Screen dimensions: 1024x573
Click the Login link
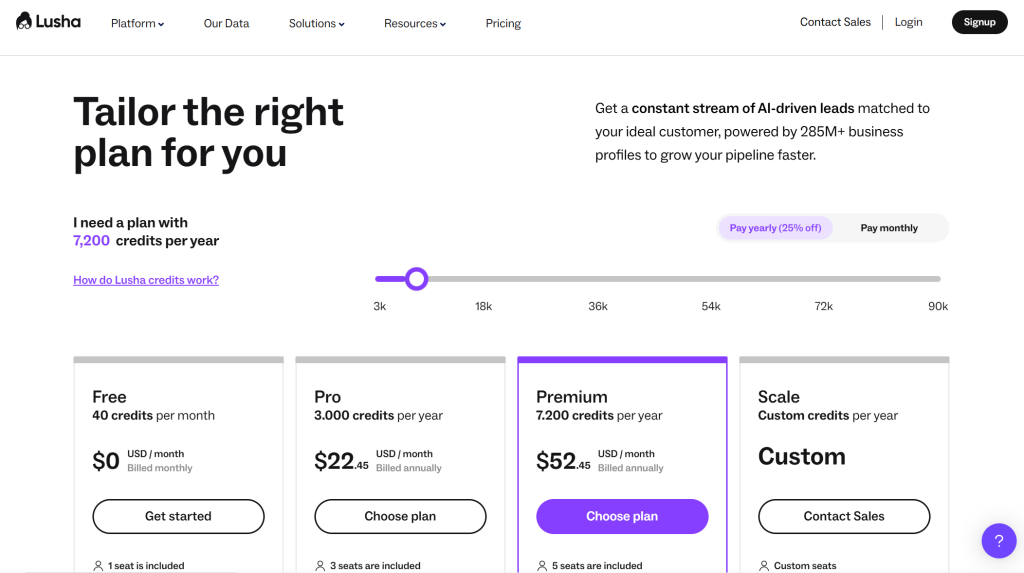point(908,22)
